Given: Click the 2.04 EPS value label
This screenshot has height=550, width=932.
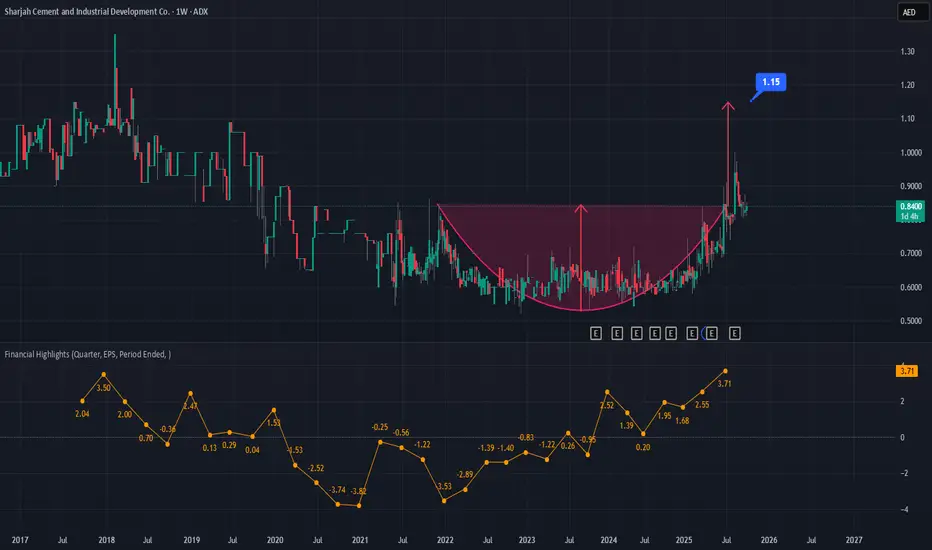Looking at the screenshot, I should (82, 414).
